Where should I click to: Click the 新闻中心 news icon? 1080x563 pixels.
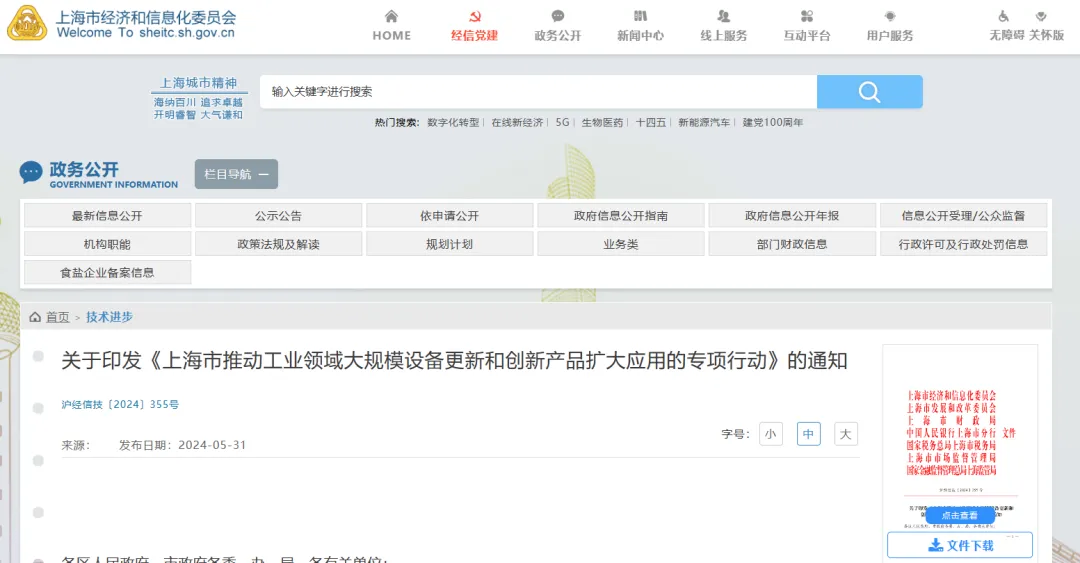[x=641, y=16]
